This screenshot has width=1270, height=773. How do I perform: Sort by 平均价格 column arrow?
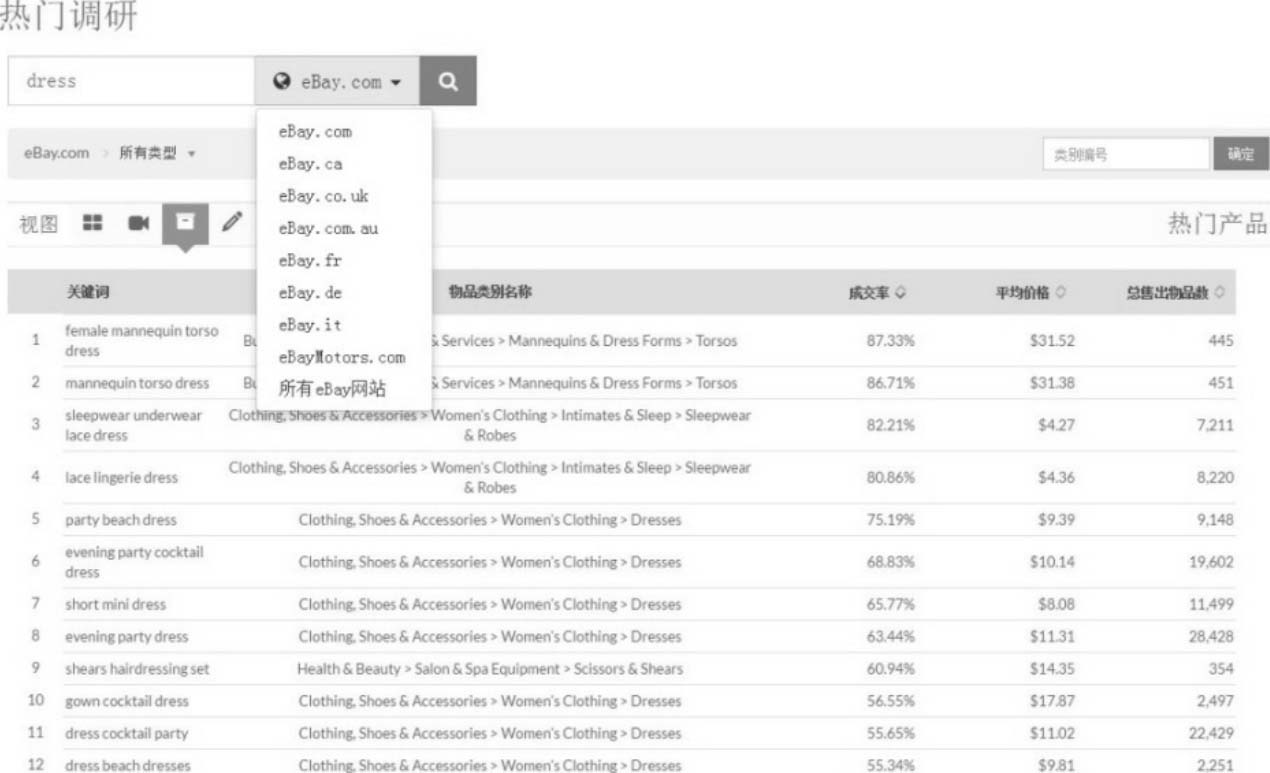pyautogui.click(x=1060, y=293)
